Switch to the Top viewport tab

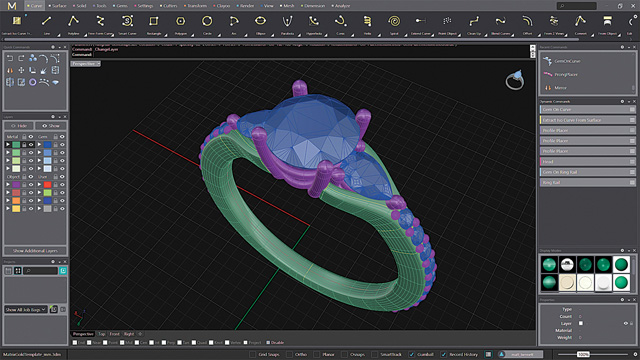[102, 334]
